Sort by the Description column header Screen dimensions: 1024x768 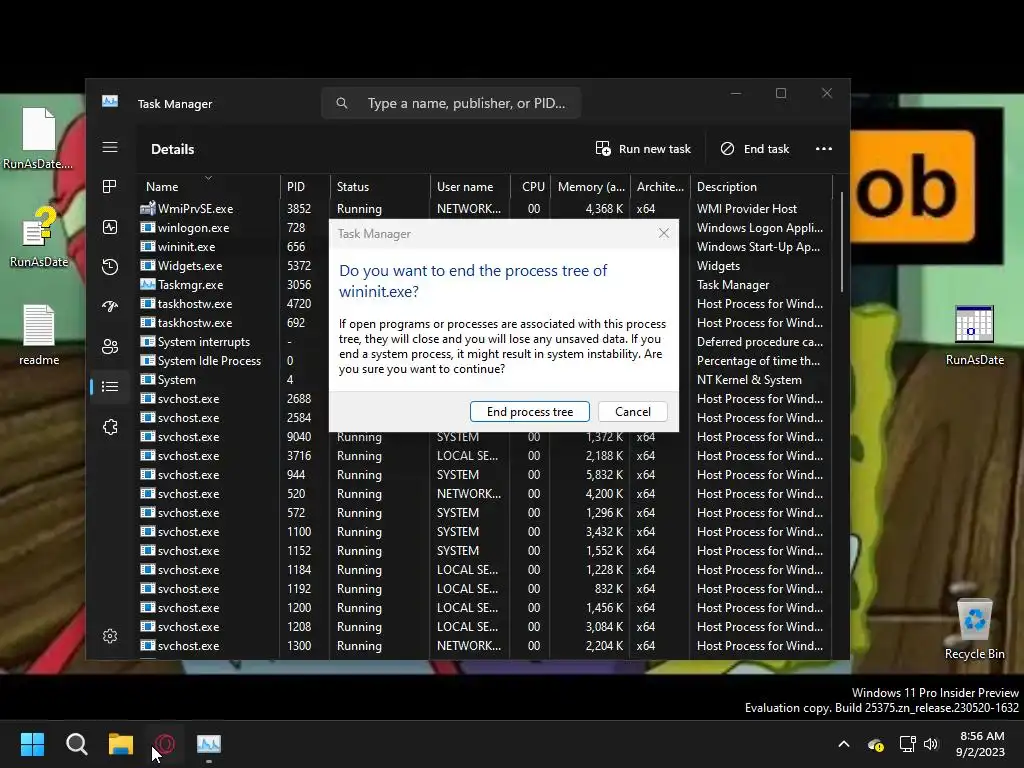point(761,186)
